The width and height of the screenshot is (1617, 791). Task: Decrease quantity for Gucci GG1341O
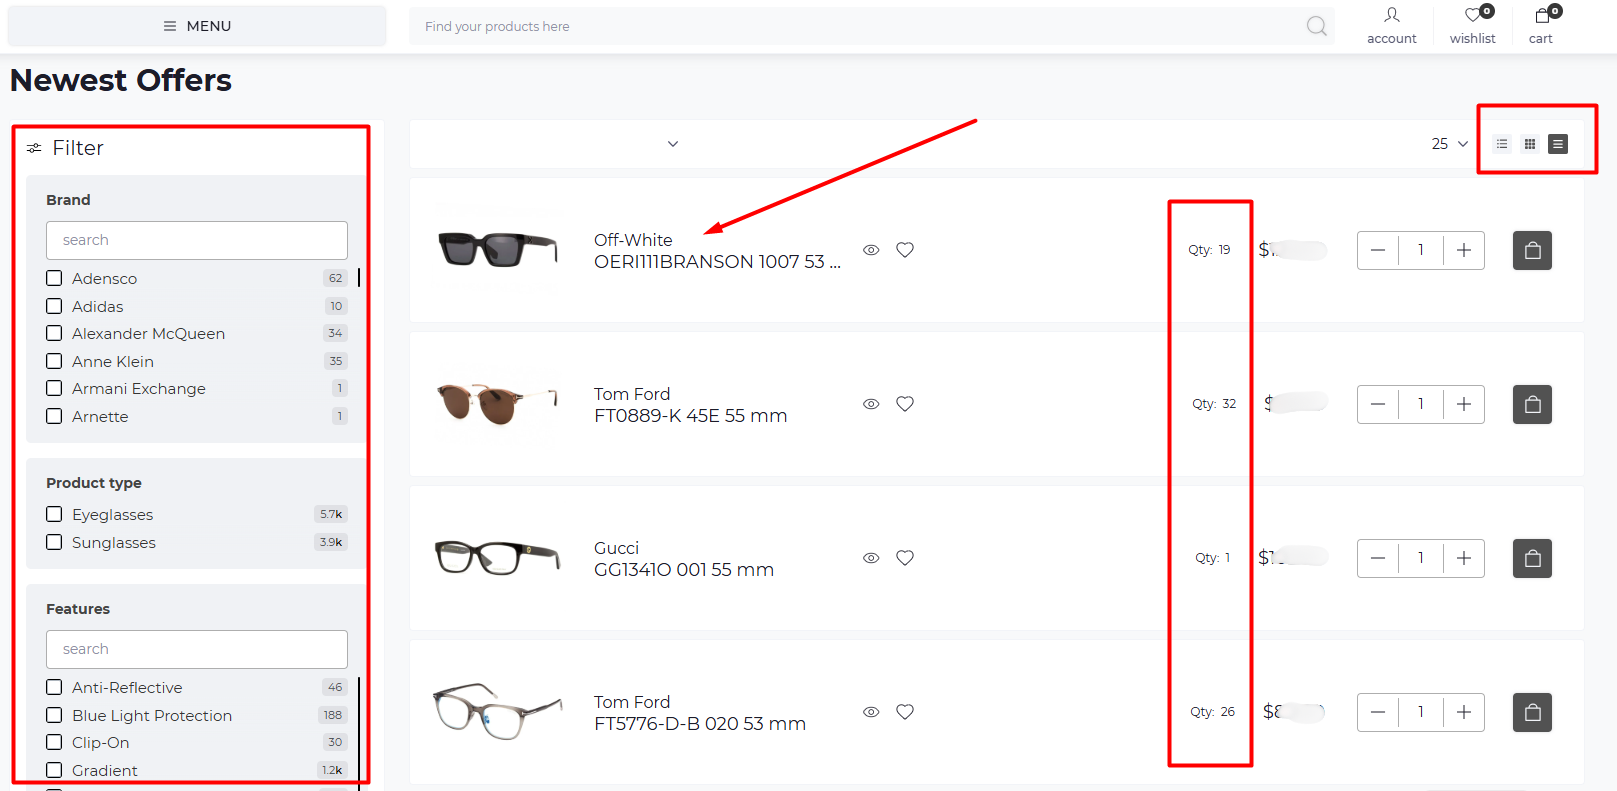click(x=1378, y=558)
